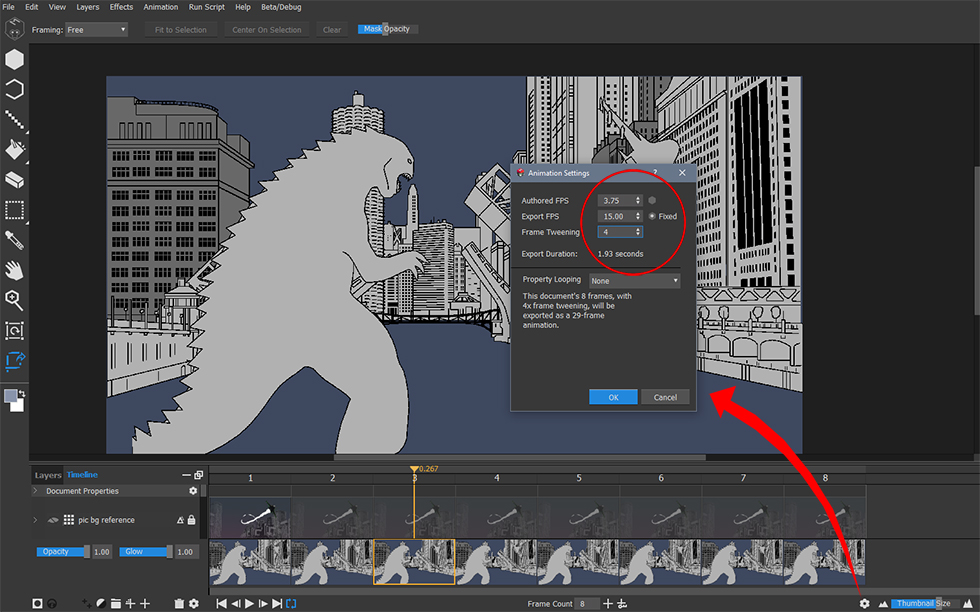Click the add grid layer icon
The image size is (980, 612).
pyautogui.click(x=130, y=603)
